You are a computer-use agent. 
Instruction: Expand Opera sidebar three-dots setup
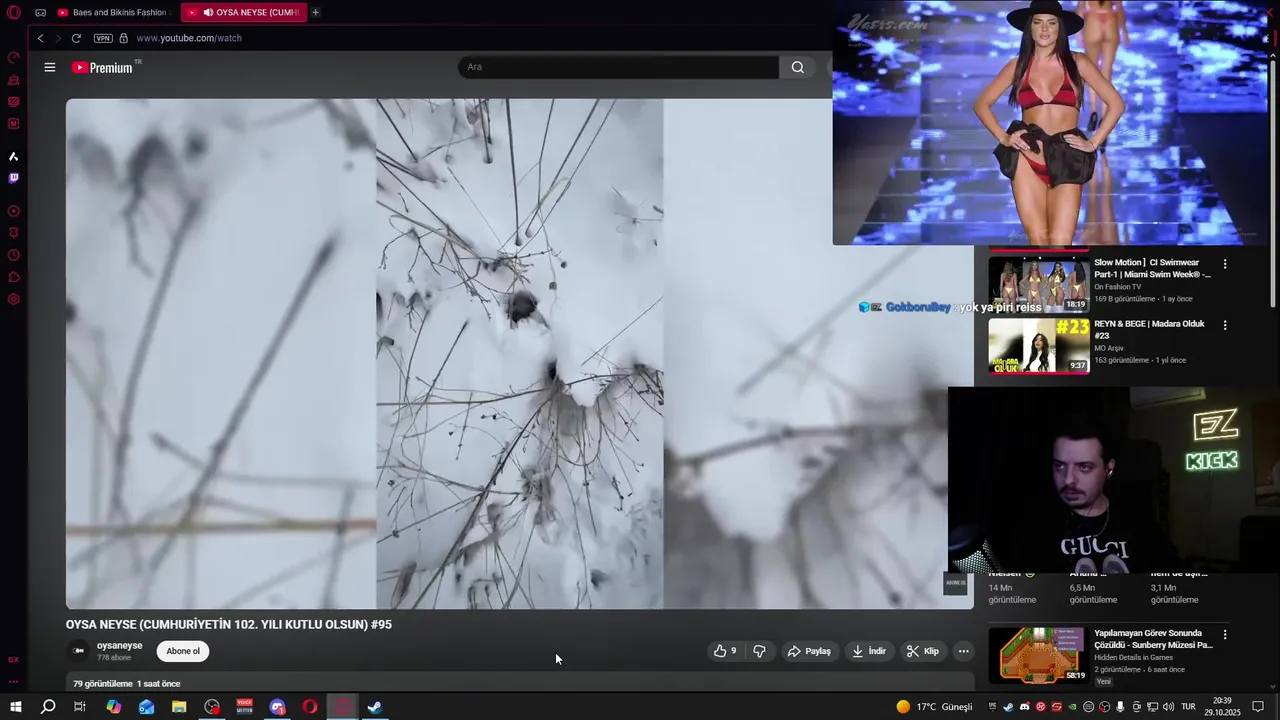point(14,682)
